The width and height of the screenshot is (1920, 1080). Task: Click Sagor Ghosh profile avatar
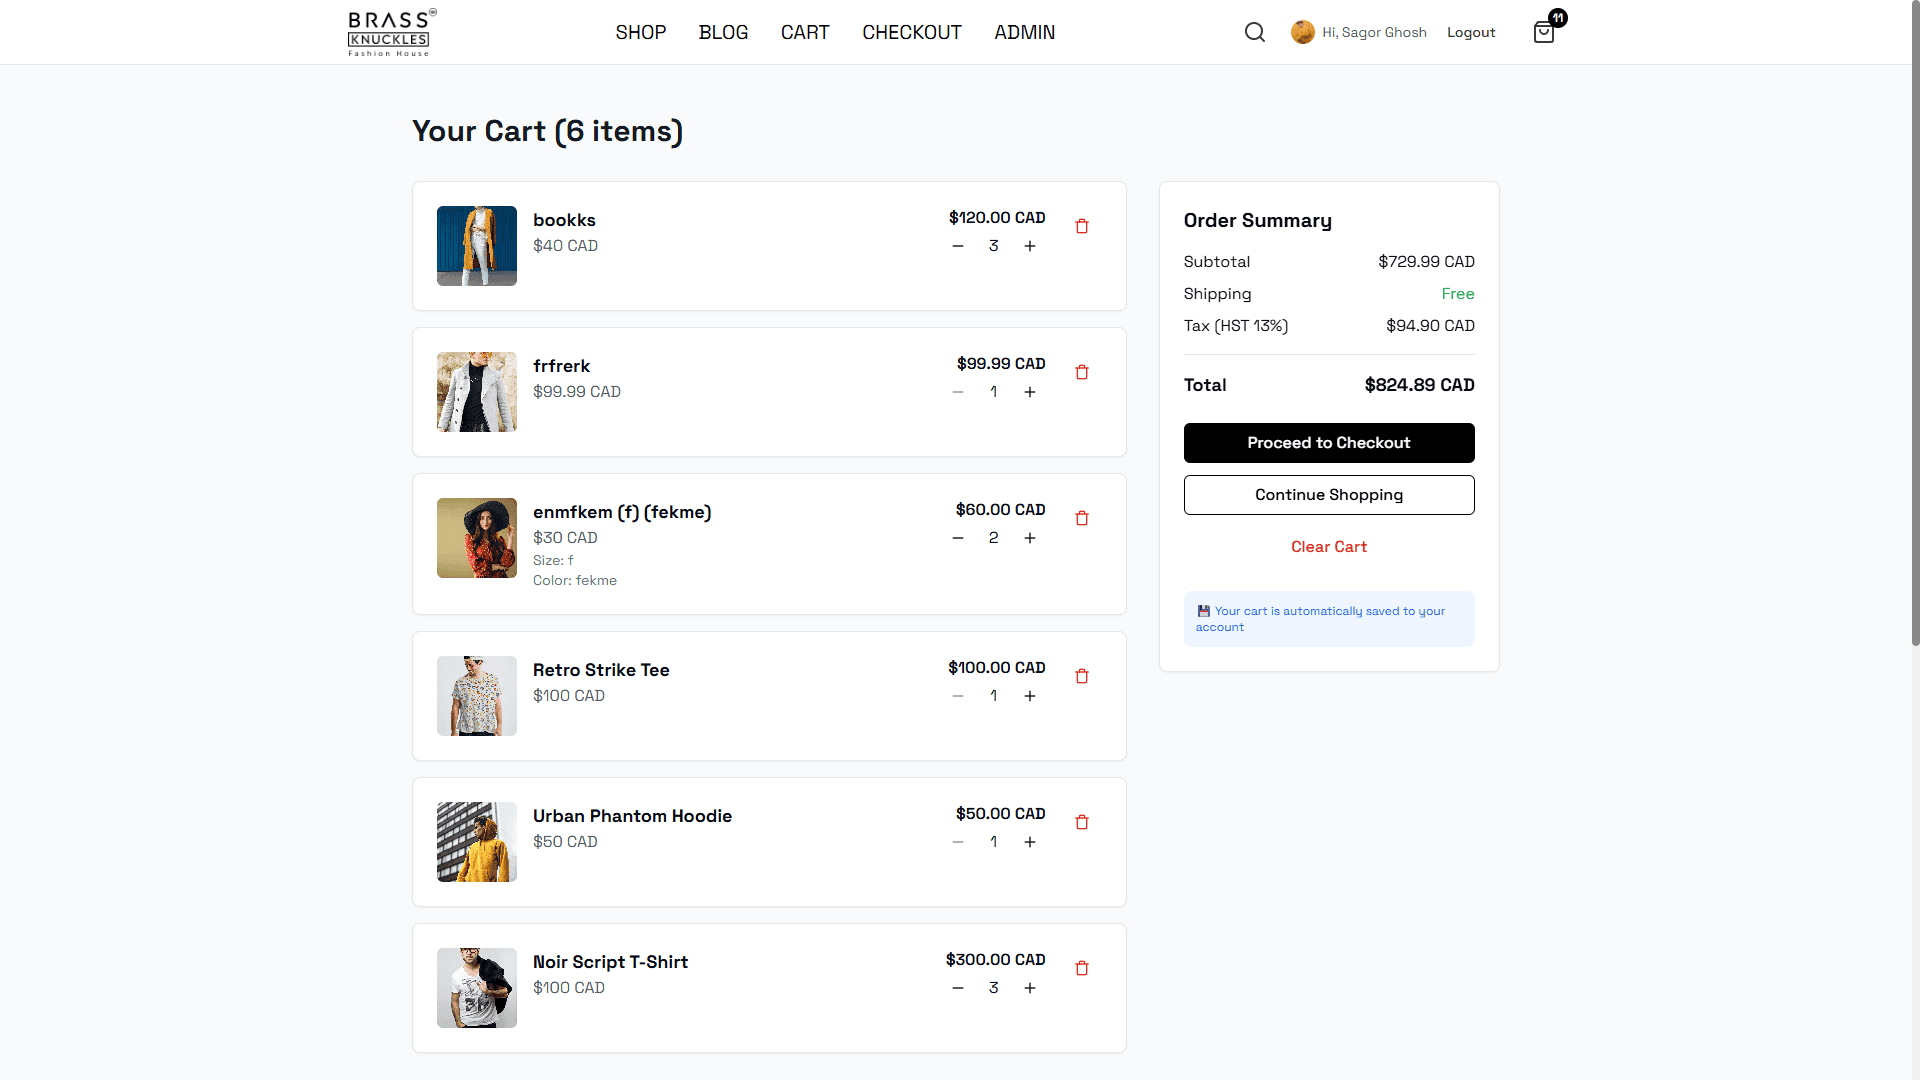[x=1302, y=32]
